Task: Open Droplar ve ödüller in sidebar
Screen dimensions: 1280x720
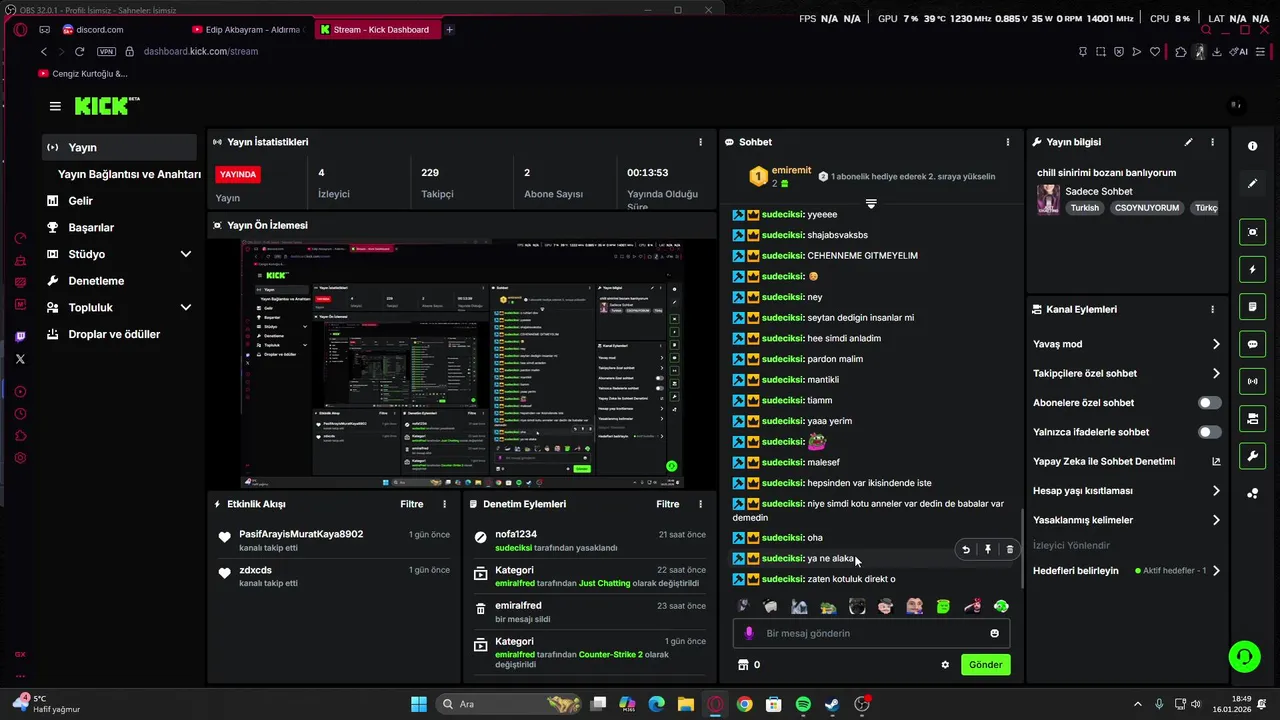Action: 120,334
